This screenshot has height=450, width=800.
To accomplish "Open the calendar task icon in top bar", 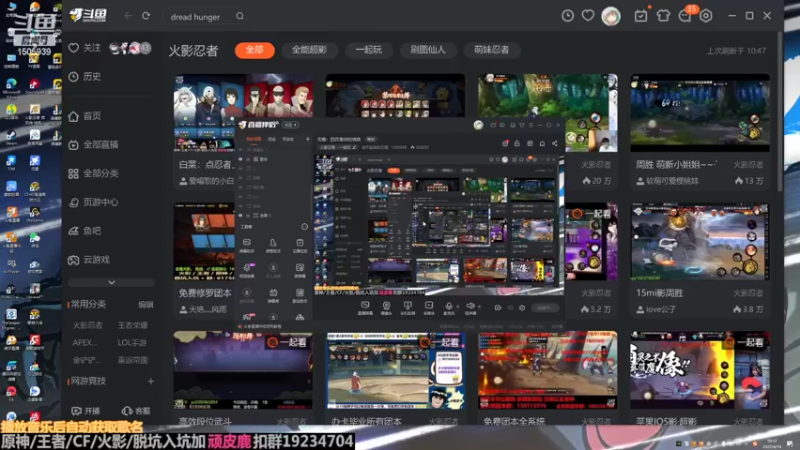I will [x=641, y=16].
